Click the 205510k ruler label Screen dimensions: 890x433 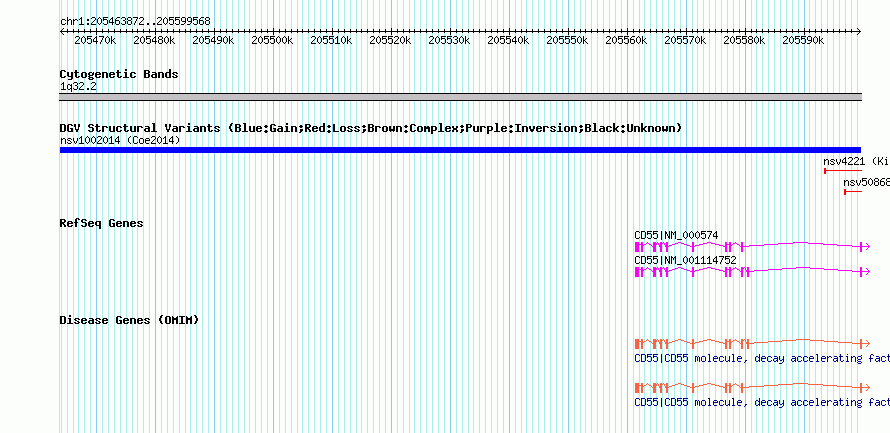[331, 40]
